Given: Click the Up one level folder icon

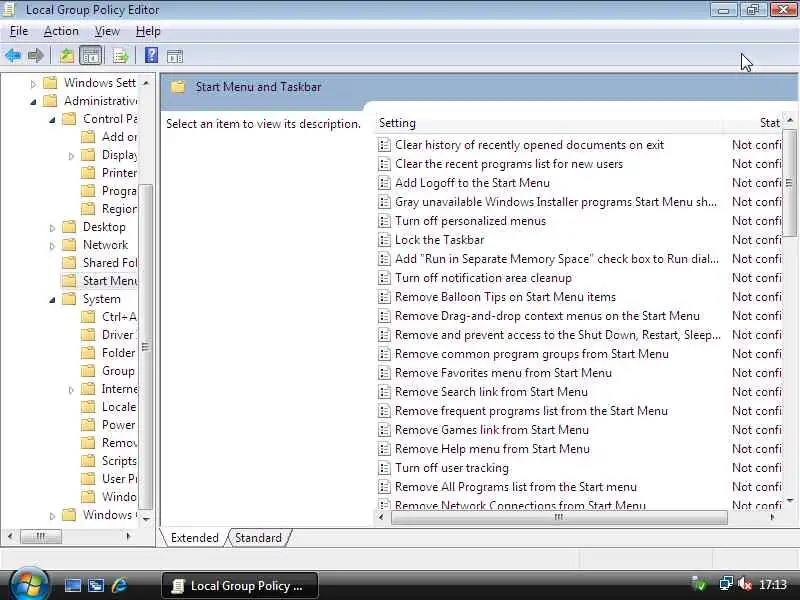Looking at the screenshot, I should [67, 56].
